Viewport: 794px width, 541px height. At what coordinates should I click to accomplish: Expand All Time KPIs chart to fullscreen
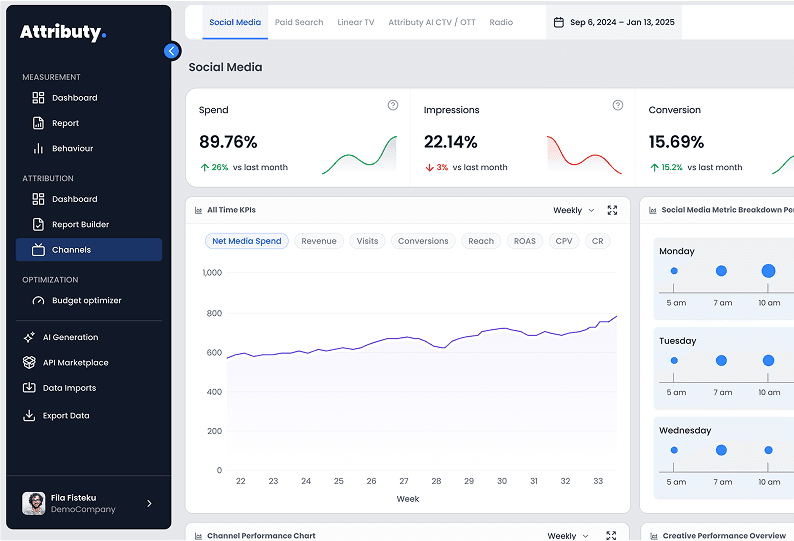(612, 211)
